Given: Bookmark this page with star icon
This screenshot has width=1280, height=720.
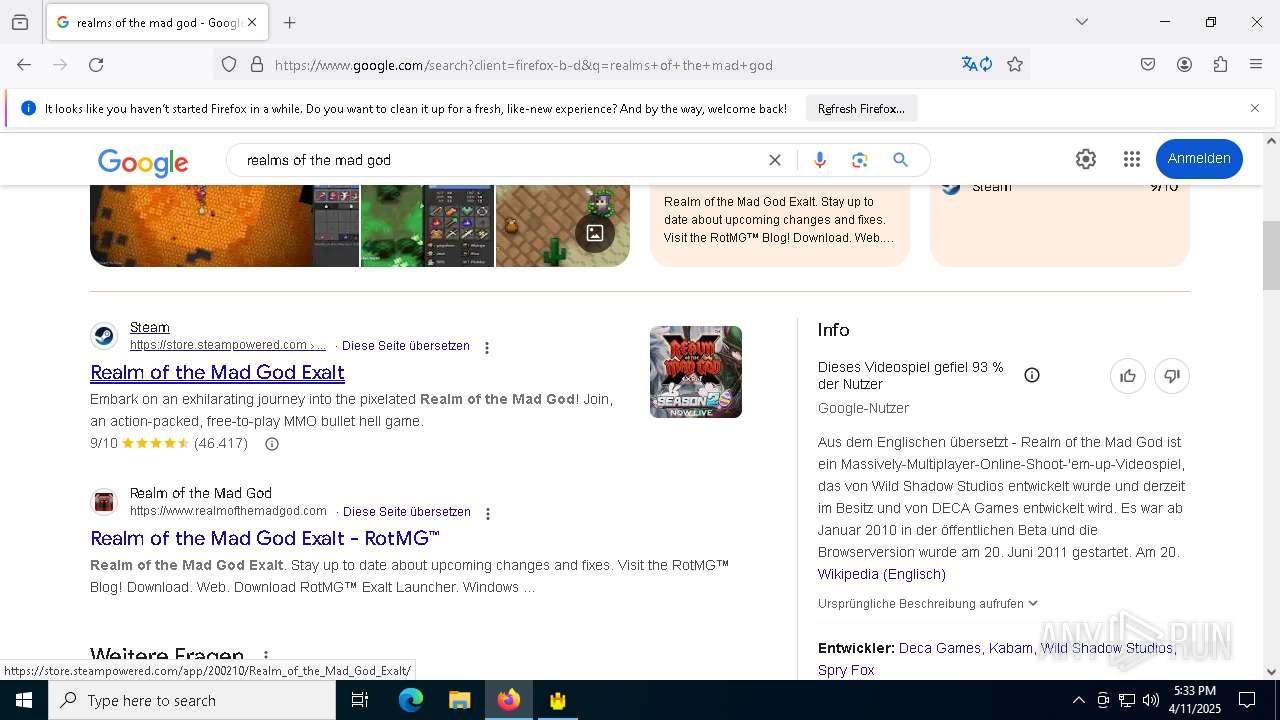Looking at the screenshot, I should (1015, 64).
